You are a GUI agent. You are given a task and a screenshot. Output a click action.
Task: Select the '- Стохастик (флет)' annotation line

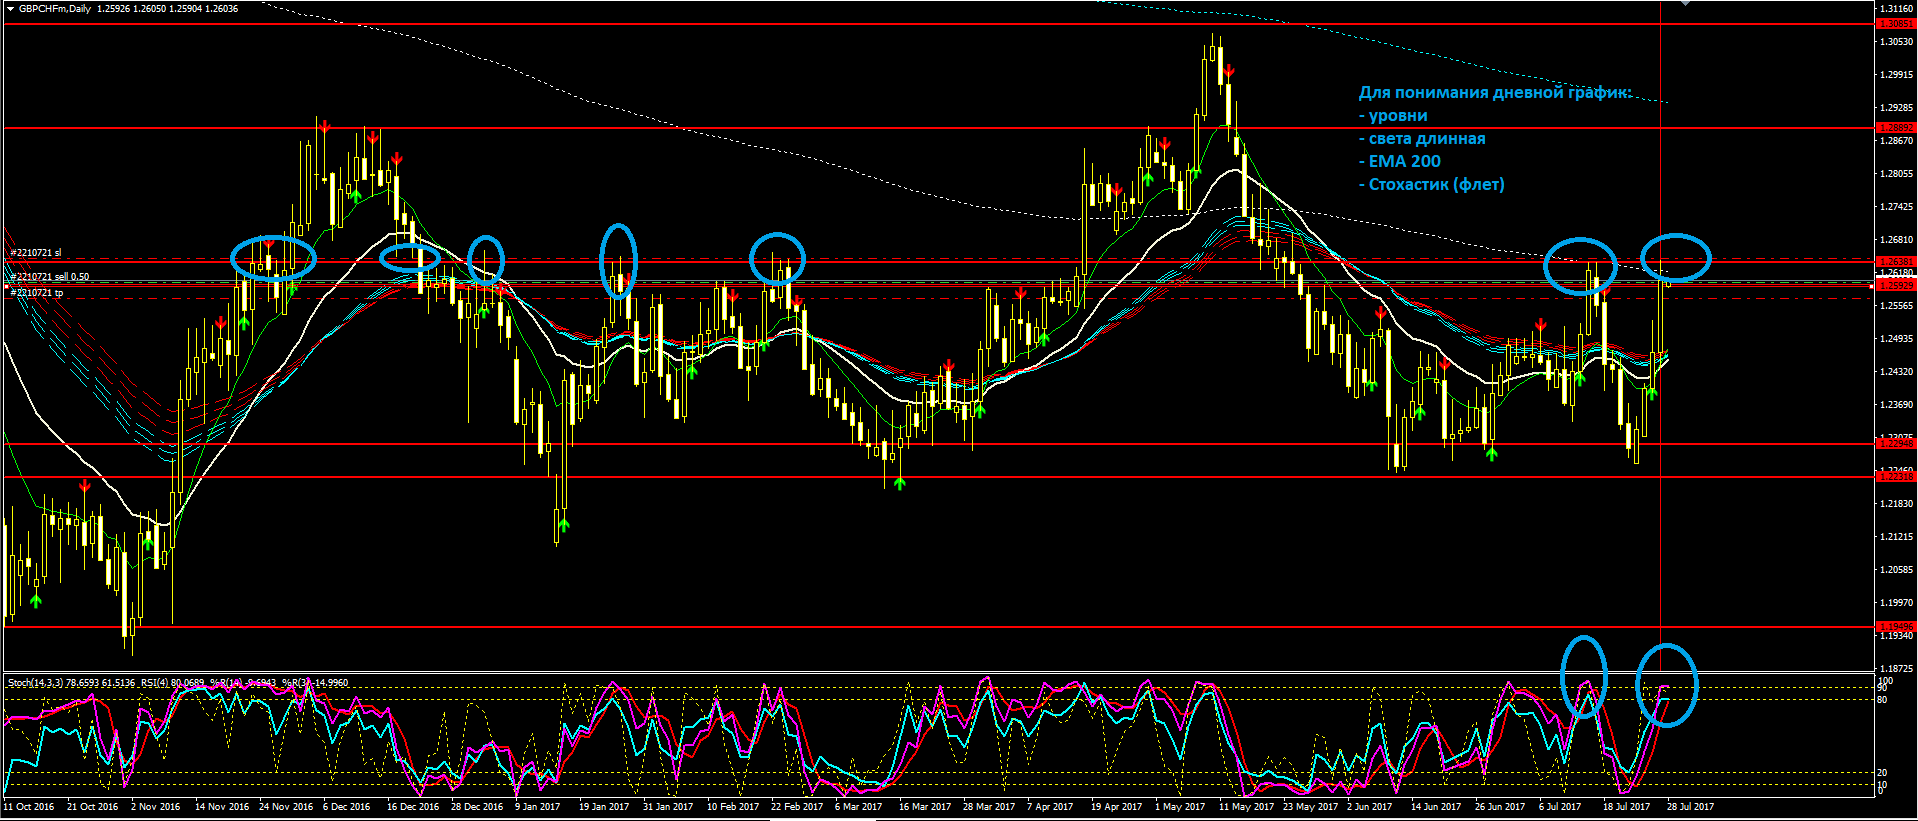pos(1431,184)
